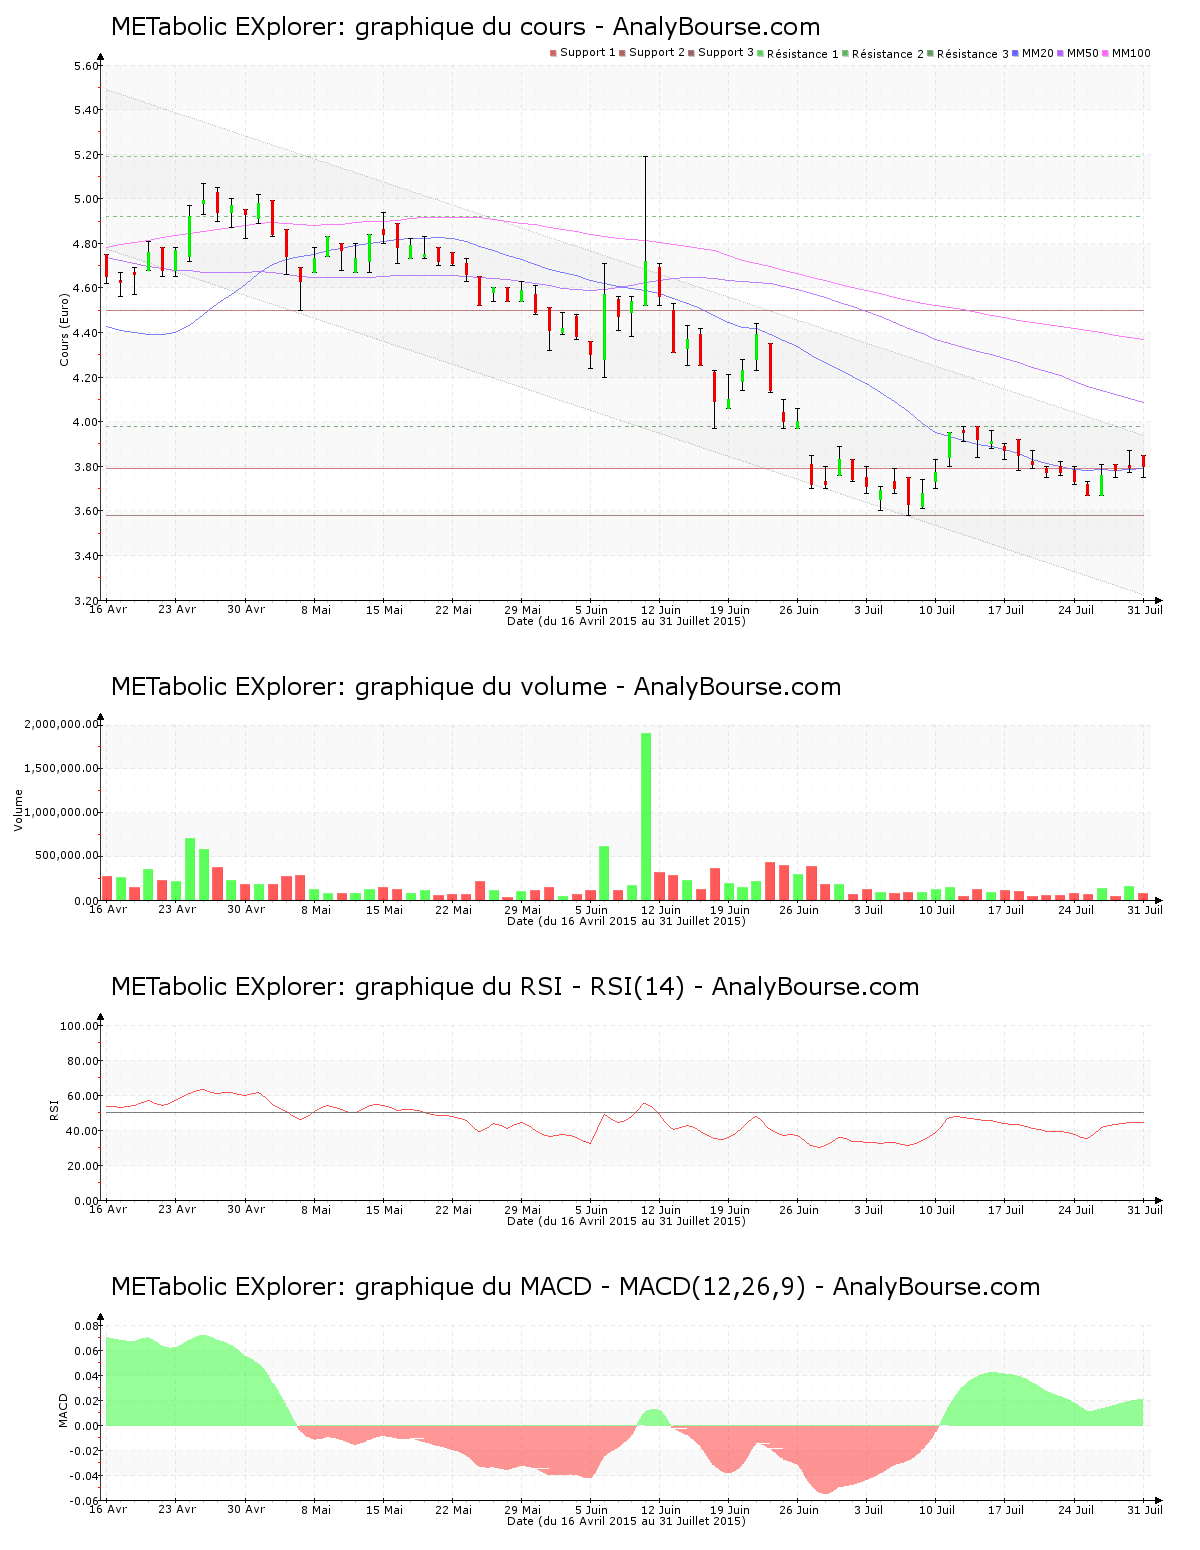Select the Support 2 legend label
1200x1550 pixels.
[x=657, y=53]
